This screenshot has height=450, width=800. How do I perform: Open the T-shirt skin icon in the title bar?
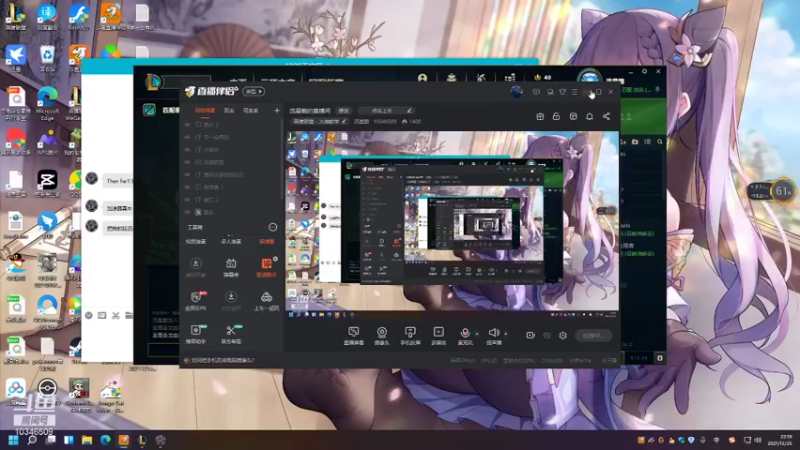point(562,92)
